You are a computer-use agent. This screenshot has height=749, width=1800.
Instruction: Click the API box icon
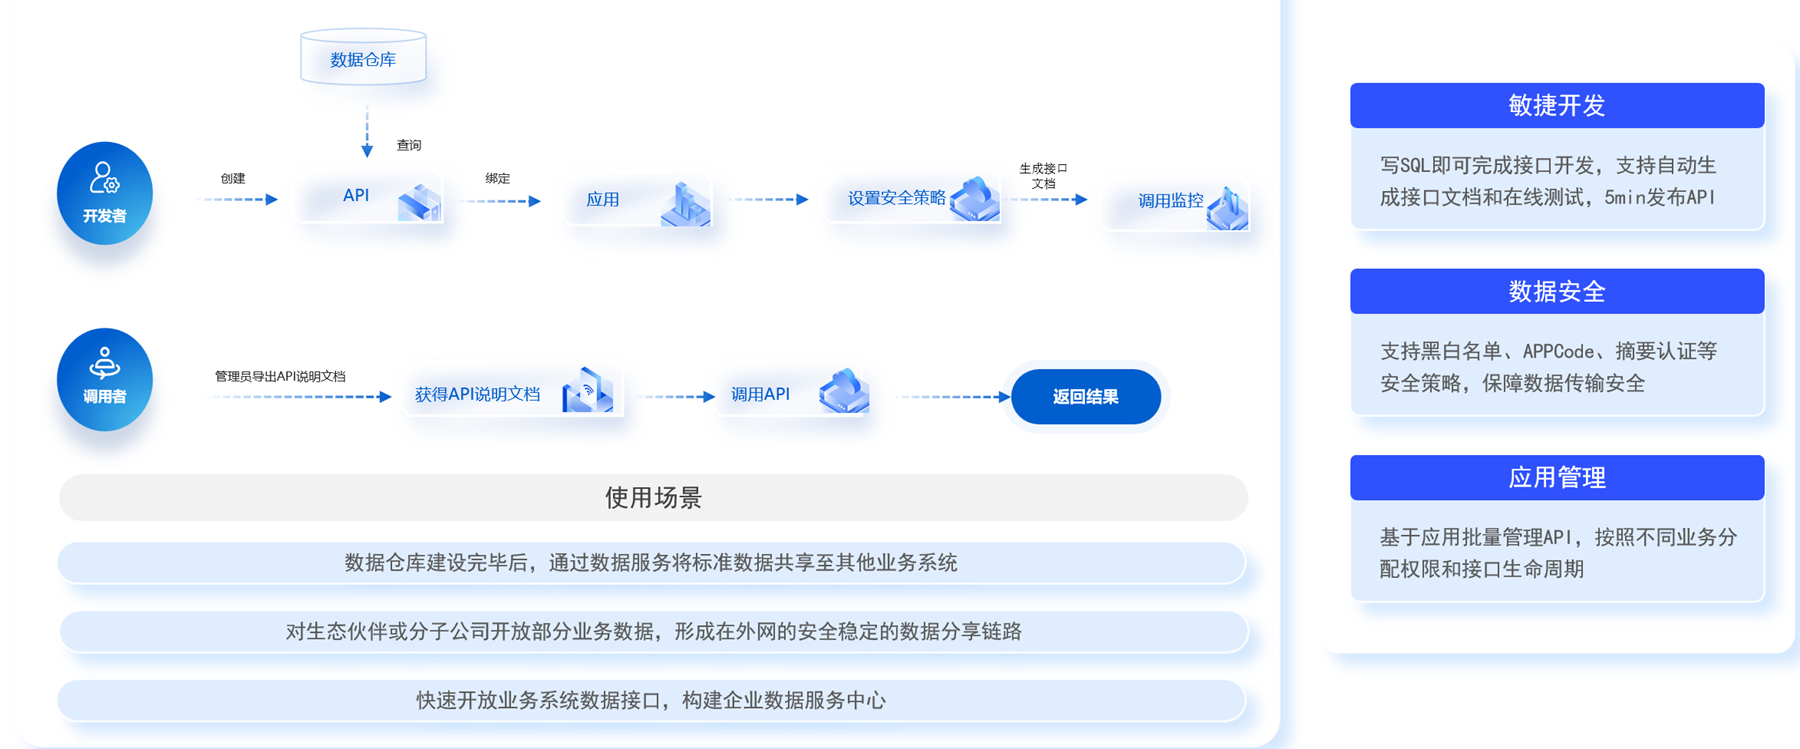[x=420, y=202]
